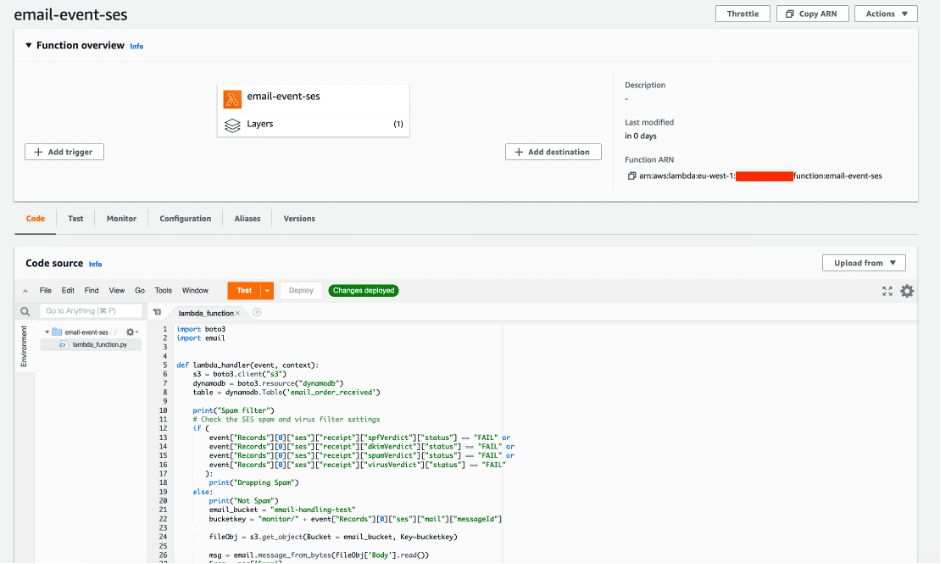The width and height of the screenshot is (941, 564).
Task: Open the Layers stack icon in the overview
Action: (x=232, y=125)
